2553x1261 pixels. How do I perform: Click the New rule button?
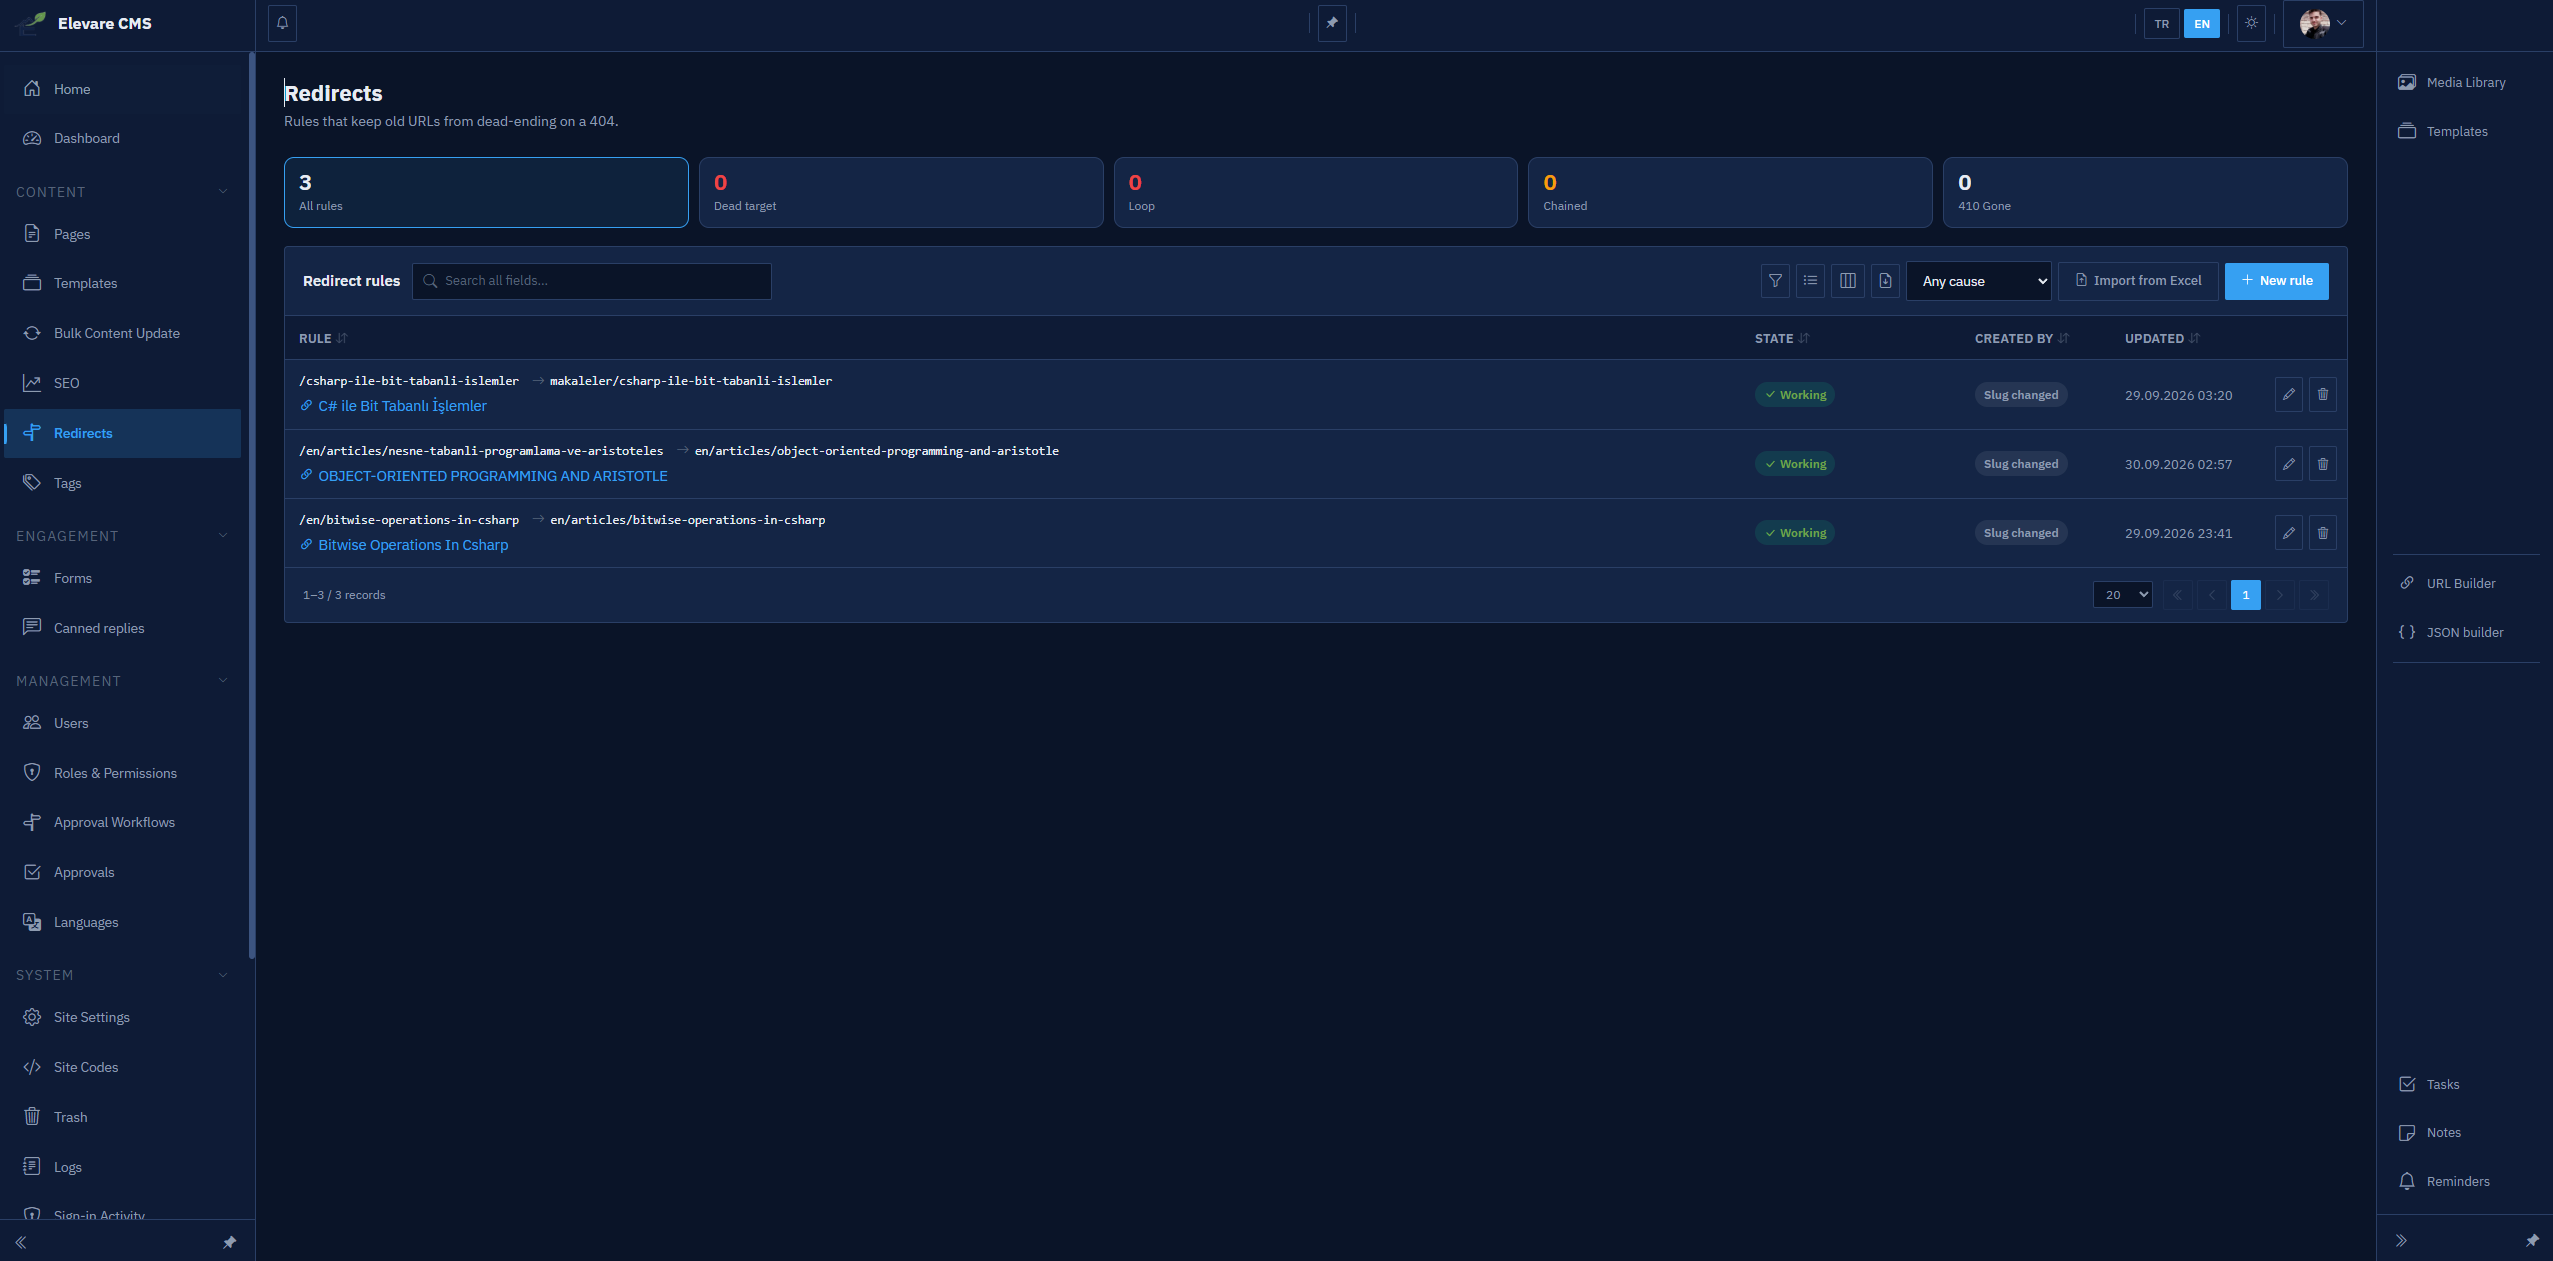[2277, 281]
